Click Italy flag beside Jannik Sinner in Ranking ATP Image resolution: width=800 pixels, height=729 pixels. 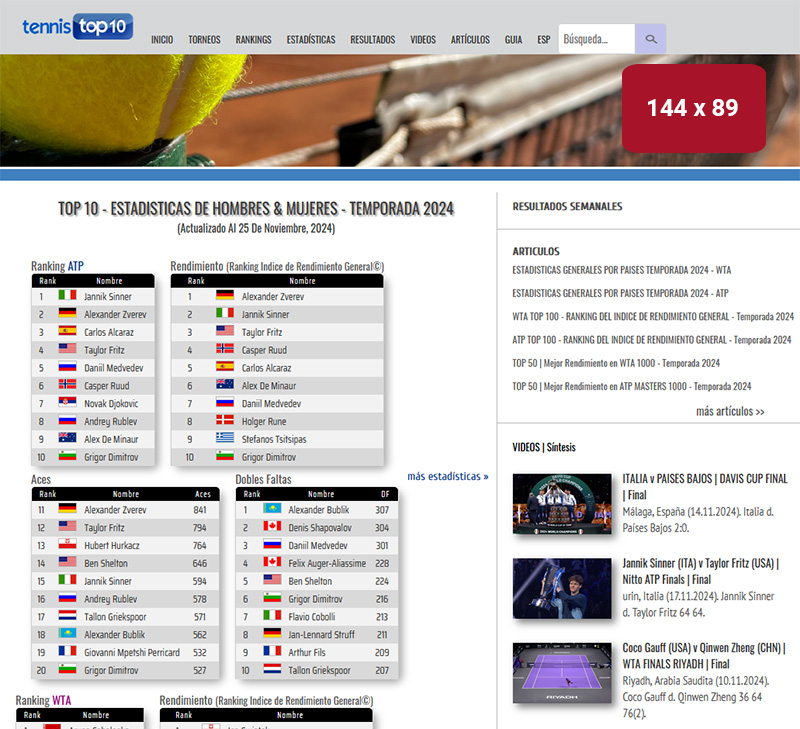pos(67,295)
